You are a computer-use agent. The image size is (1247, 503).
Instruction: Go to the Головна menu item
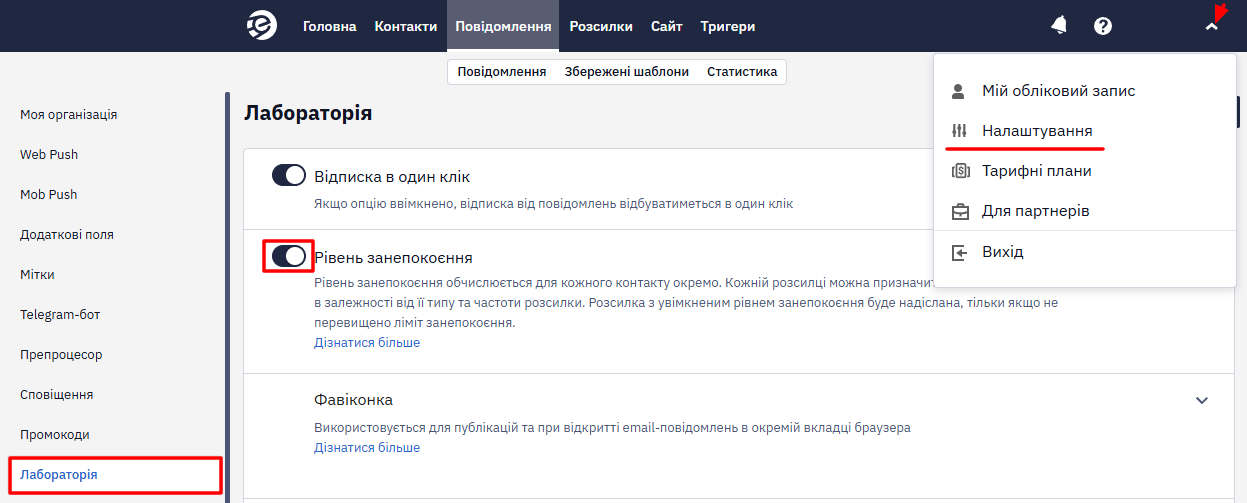330,26
